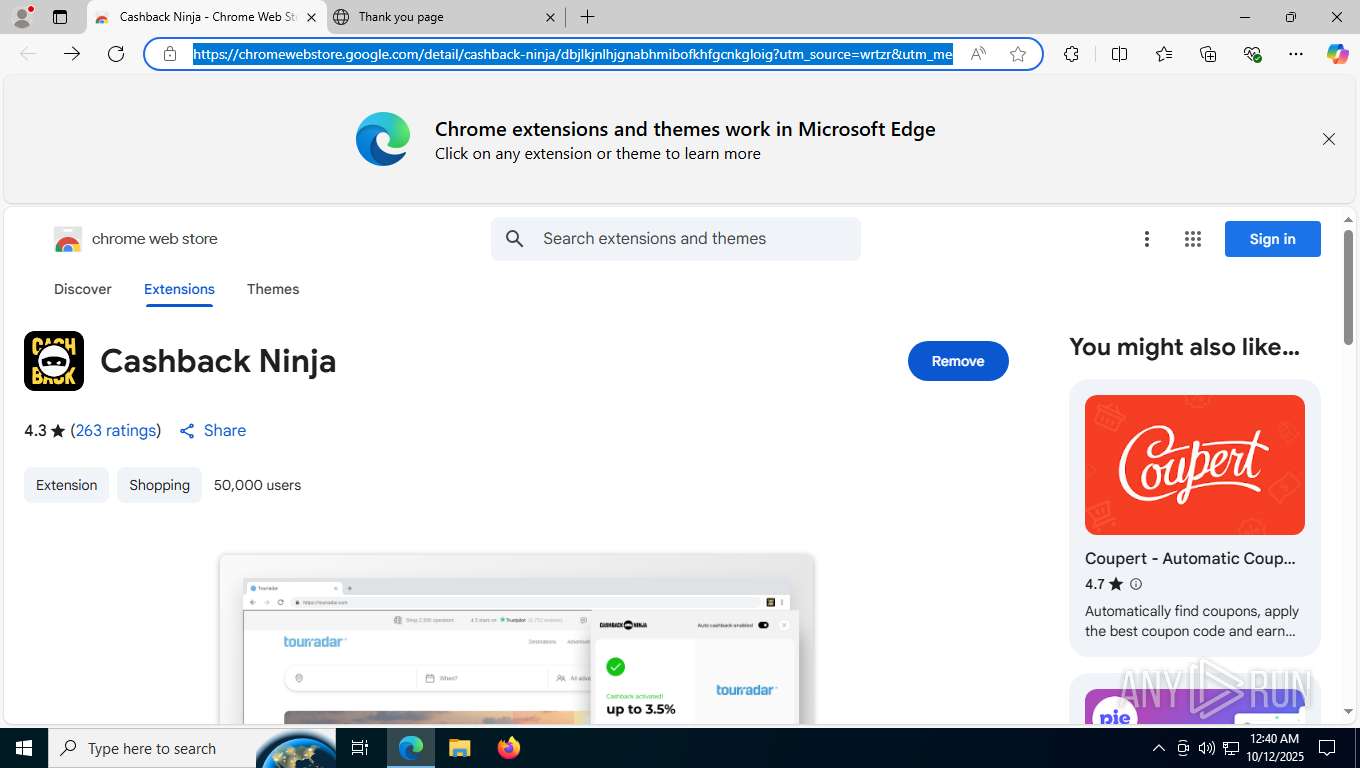Open Edge Settings and more menu
The height and width of the screenshot is (768, 1360).
point(1296,54)
